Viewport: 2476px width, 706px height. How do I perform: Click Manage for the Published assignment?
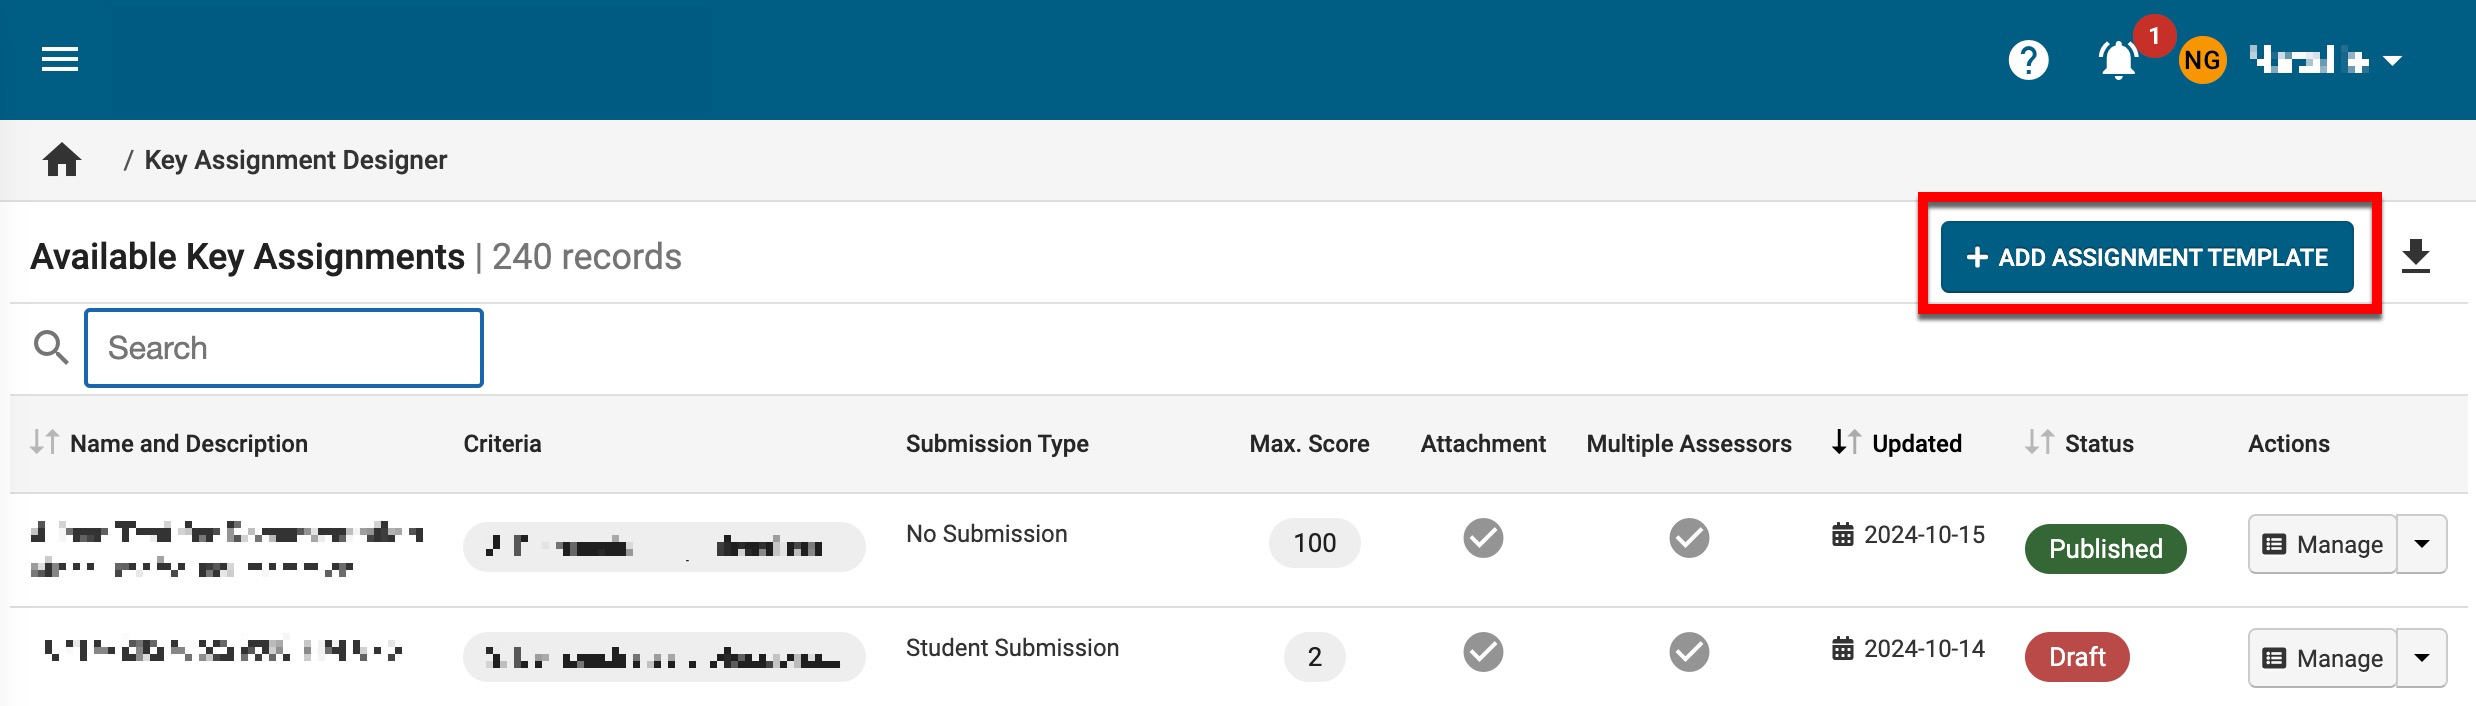click(2322, 544)
